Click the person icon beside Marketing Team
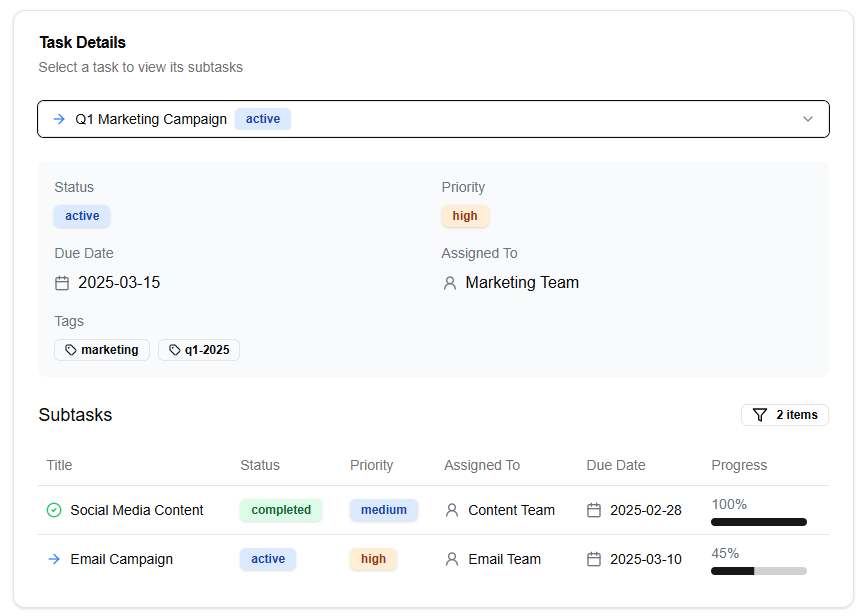 pos(449,282)
